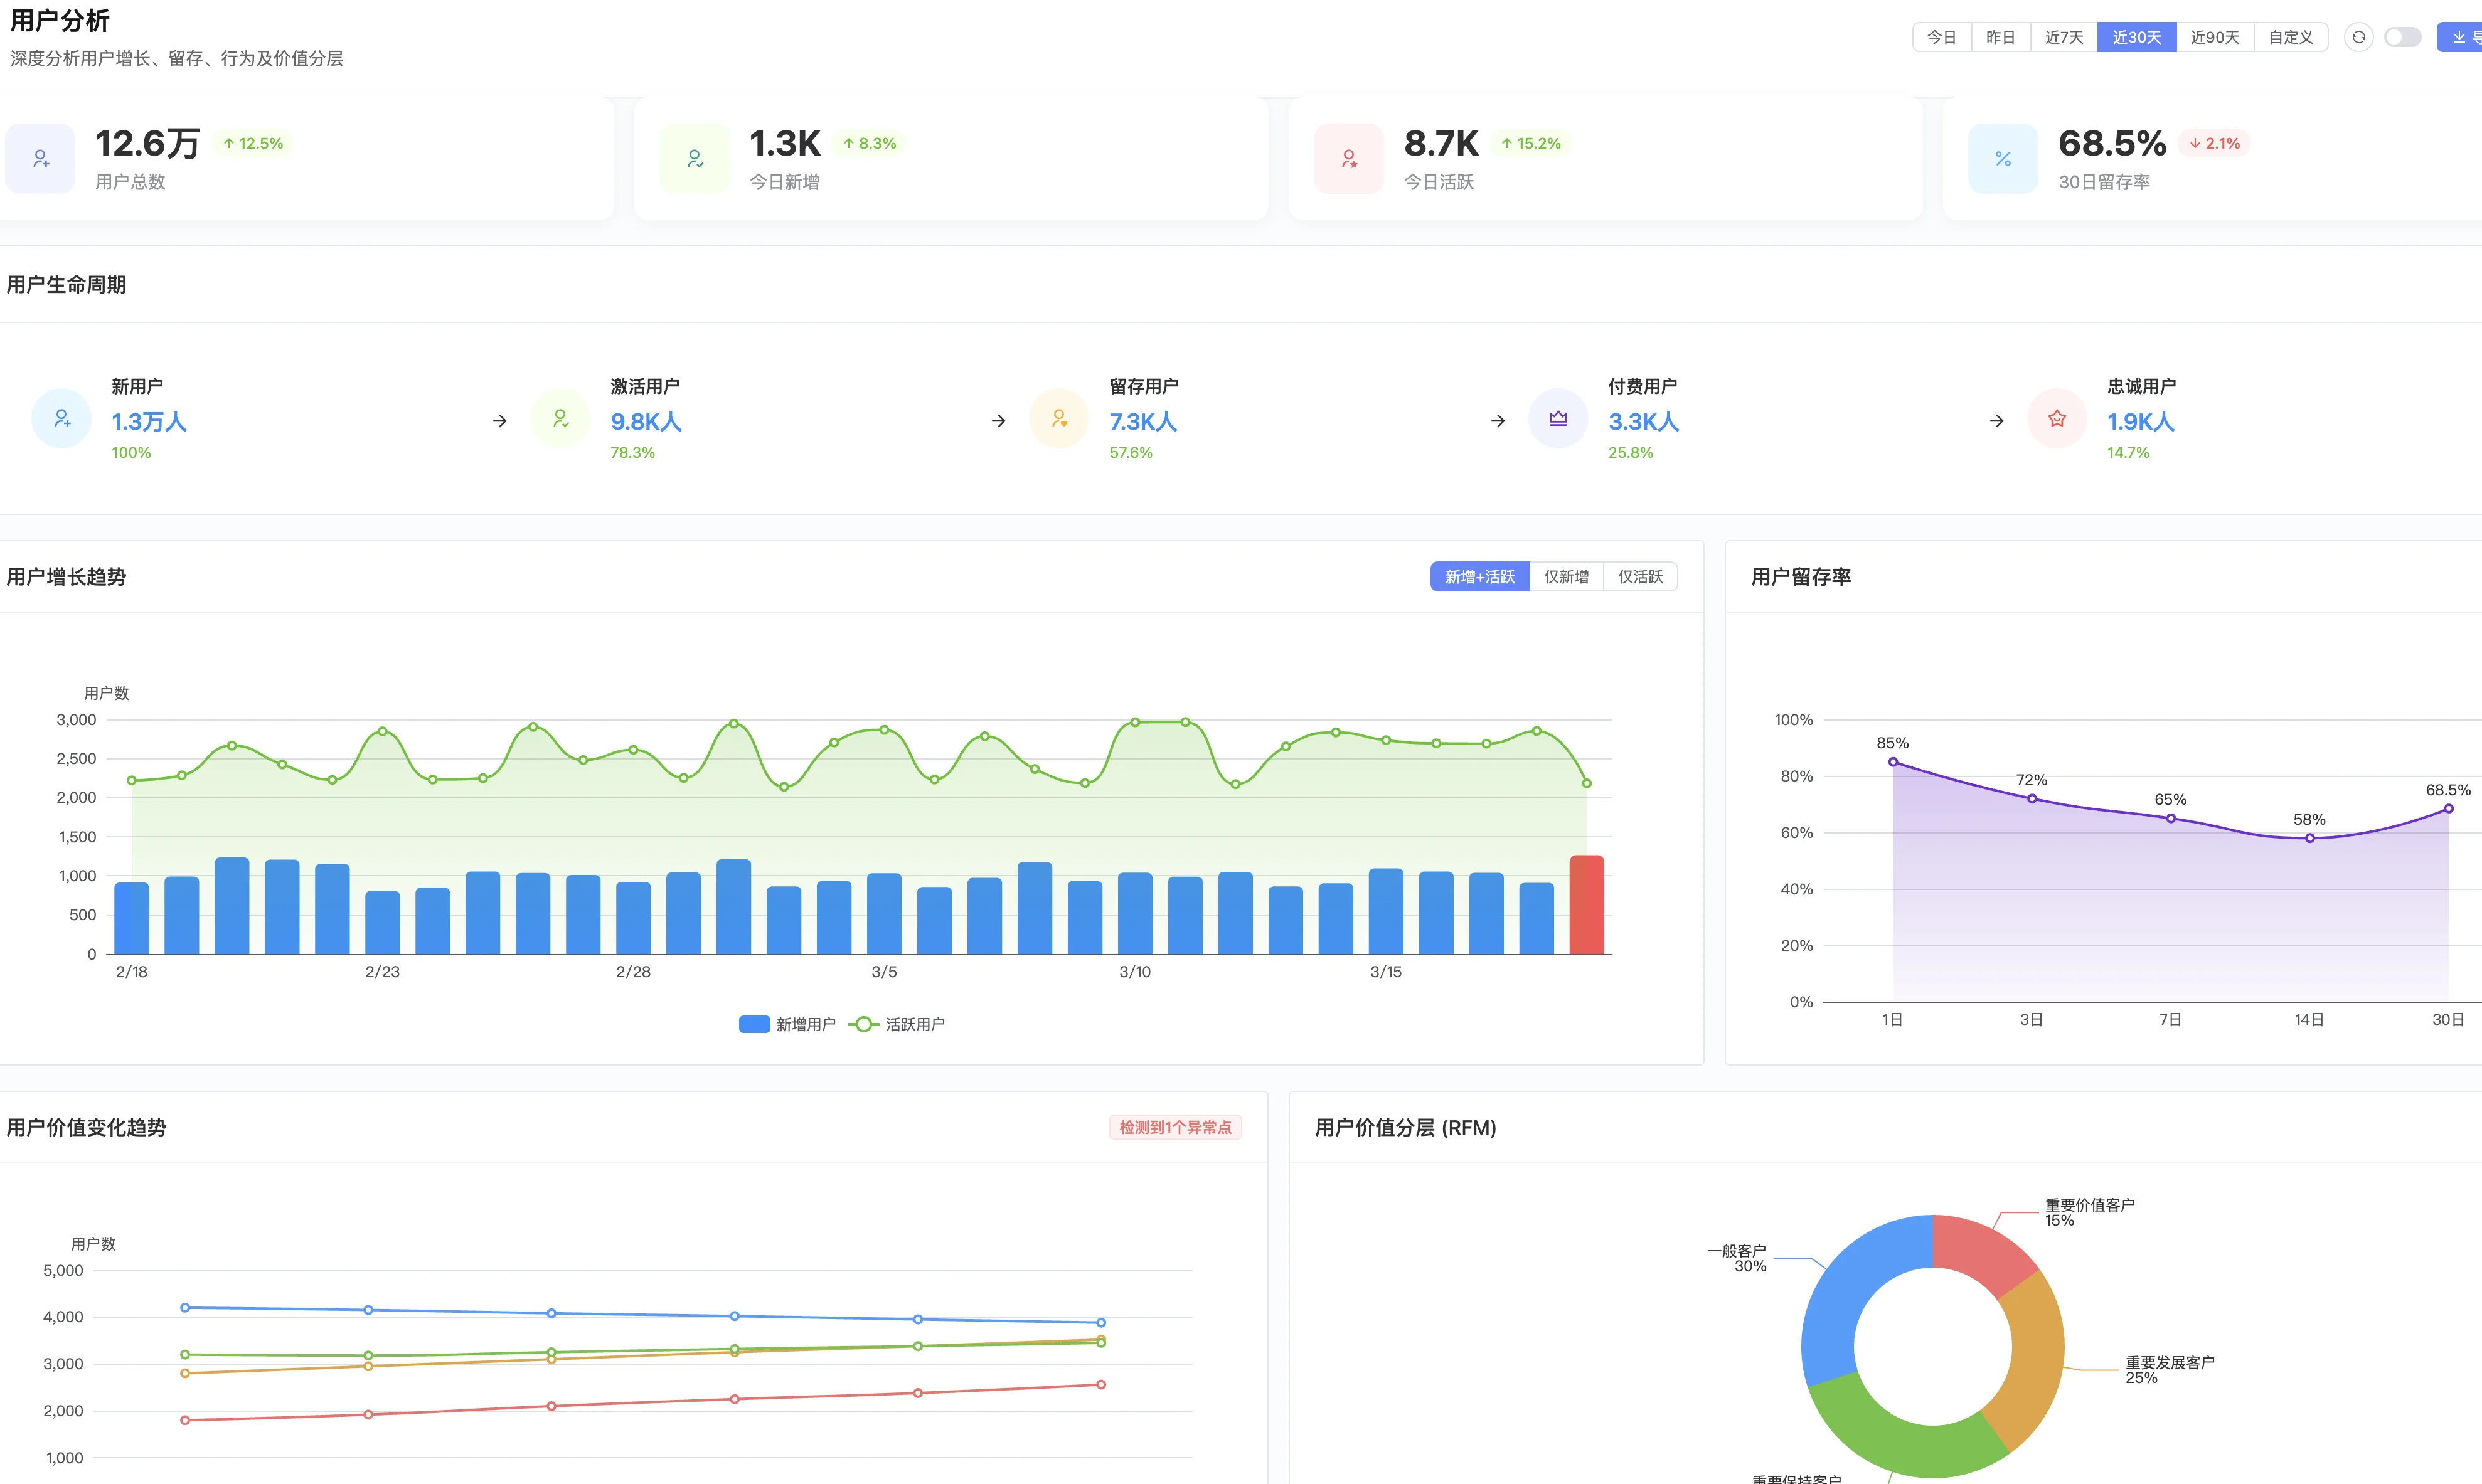
Task: Click the 留存用户 lifecycle icon
Action: (x=1059, y=418)
